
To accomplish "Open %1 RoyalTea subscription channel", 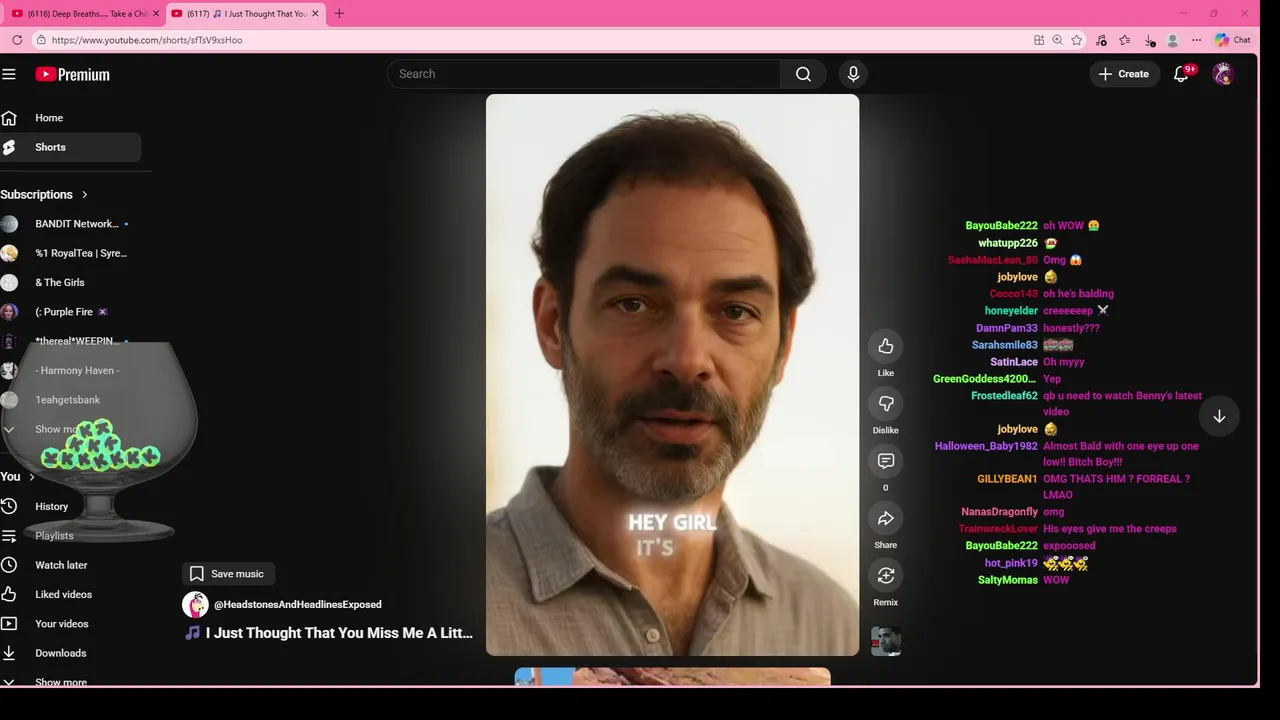I will pos(70,253).
